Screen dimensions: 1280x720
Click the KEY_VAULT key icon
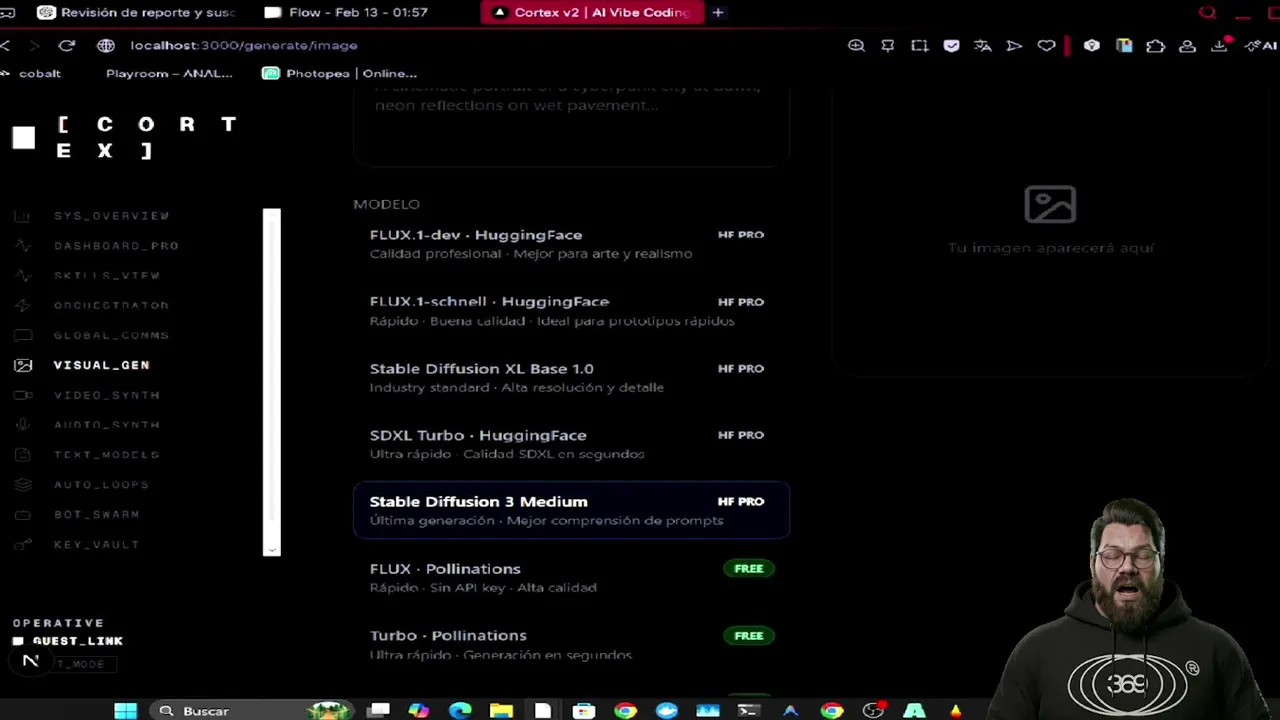23,544
